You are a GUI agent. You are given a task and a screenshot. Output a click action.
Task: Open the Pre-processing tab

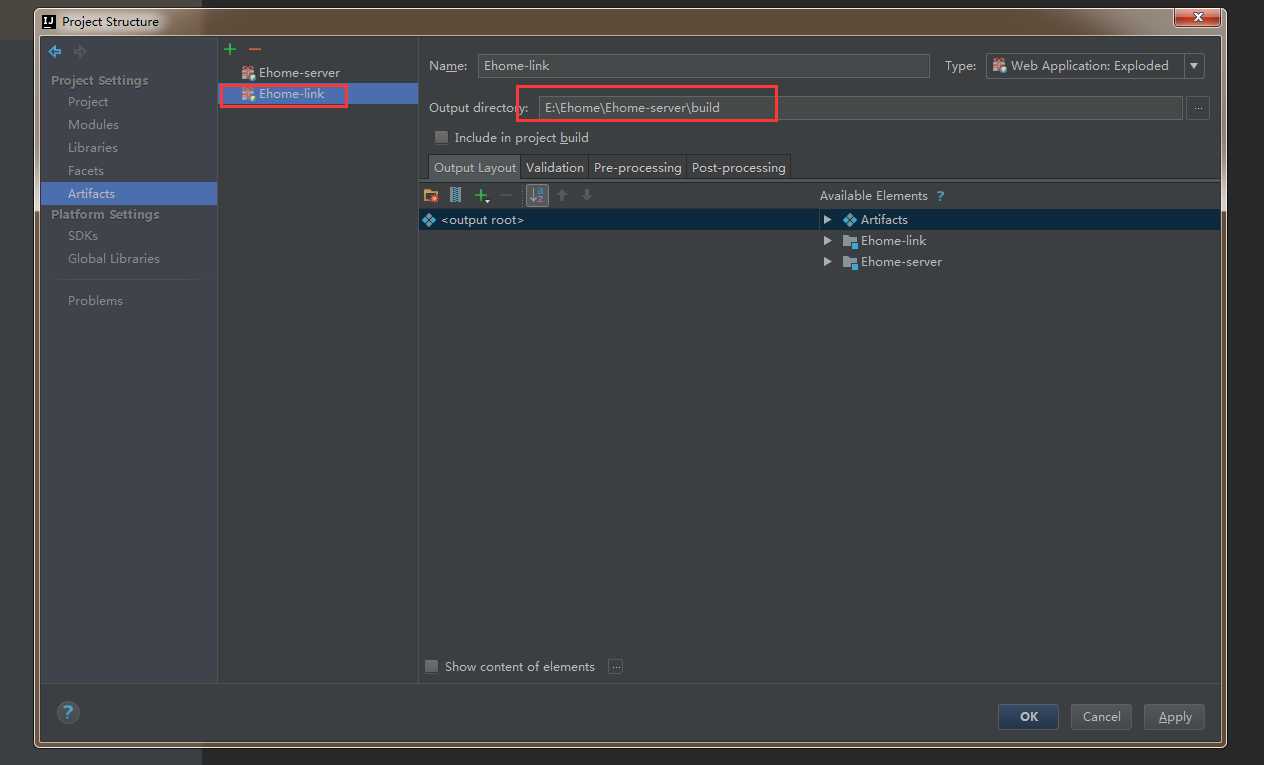(x=637, y=167)
